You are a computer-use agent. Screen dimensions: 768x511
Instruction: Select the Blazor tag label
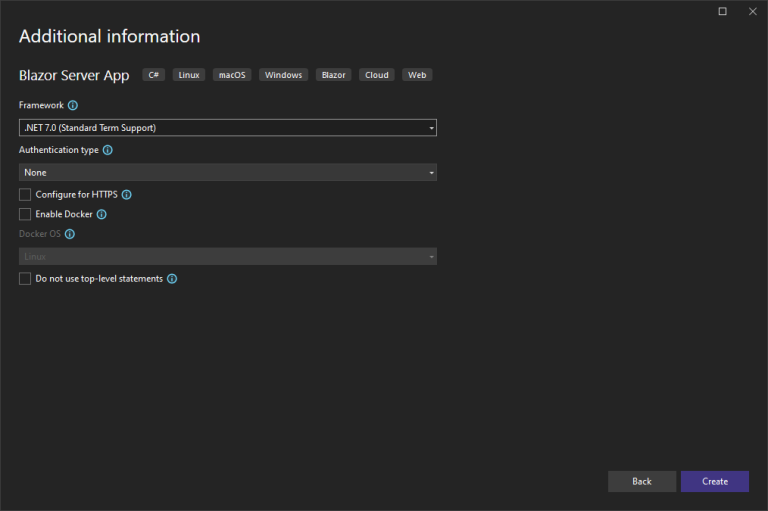point(334,75)
